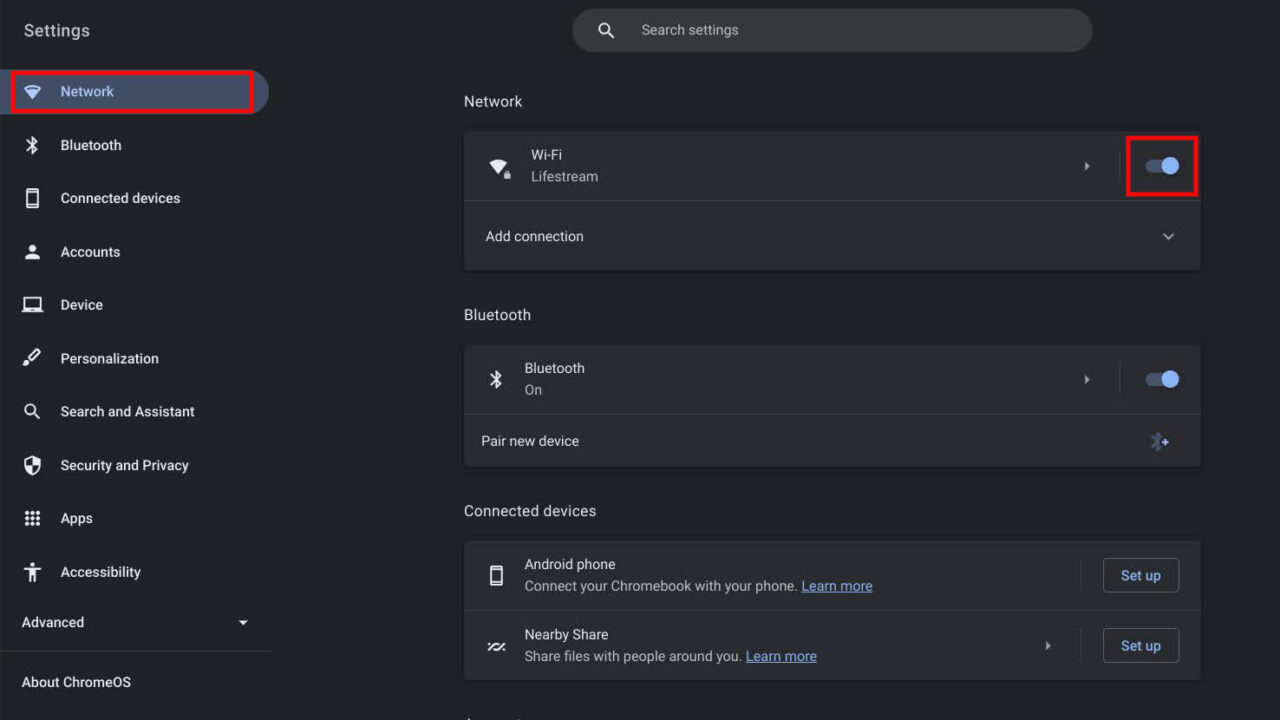Open Connected devices via sidebar icon
This screenshot has height=720, width=1280.
pyautogui.click(x=31, y=197)
